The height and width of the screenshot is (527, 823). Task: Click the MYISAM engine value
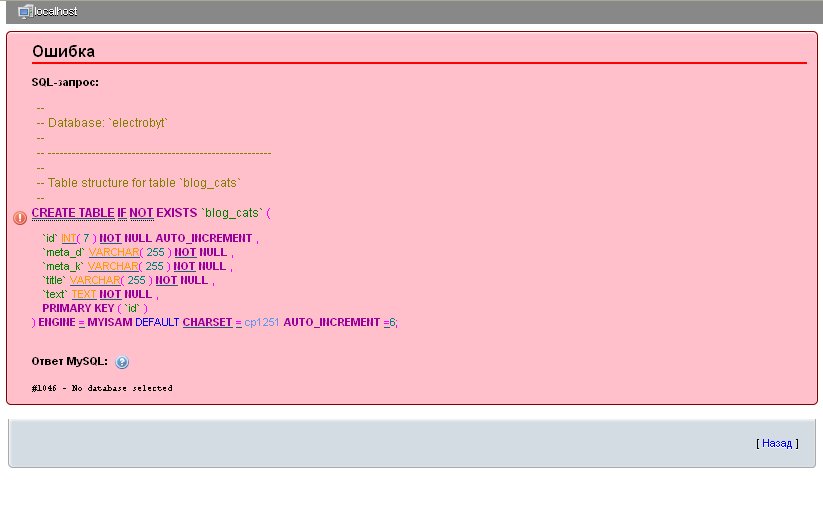click(x=110, y=322)
